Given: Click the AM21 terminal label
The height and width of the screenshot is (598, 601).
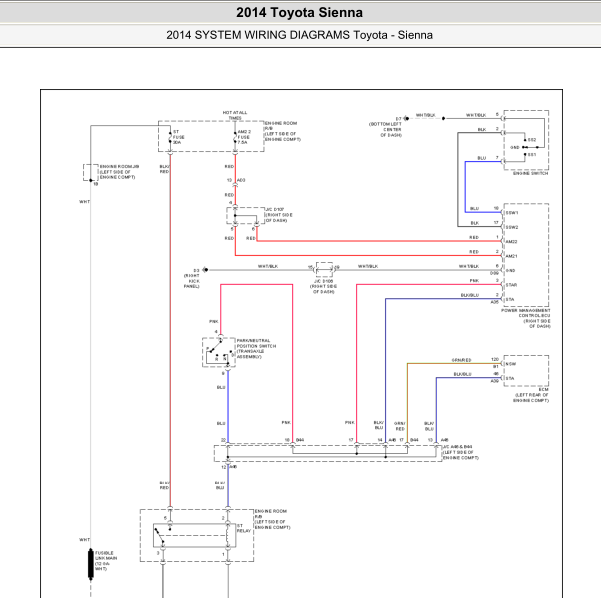Looking at the screenshot, I should pyautogui.click(x=511, y=256).
